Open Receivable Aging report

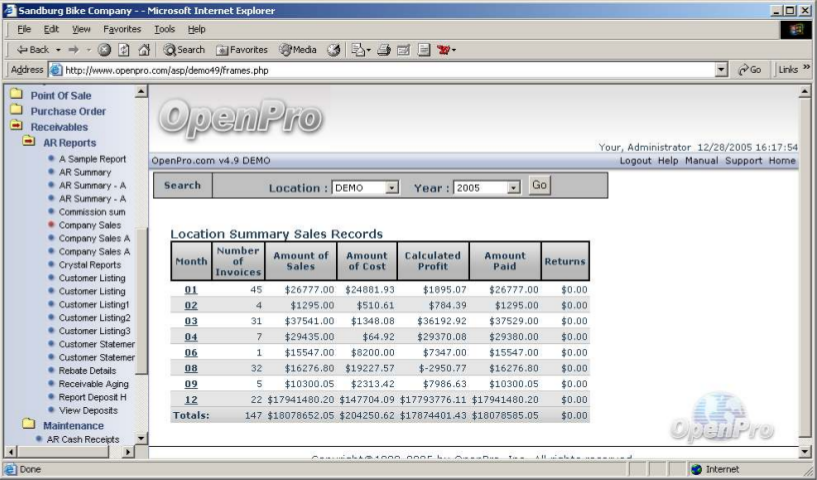[x=93, y=384]
